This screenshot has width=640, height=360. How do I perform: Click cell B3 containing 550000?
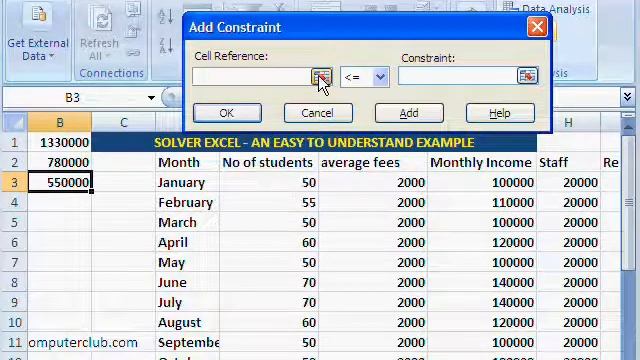tap(60, 182)
